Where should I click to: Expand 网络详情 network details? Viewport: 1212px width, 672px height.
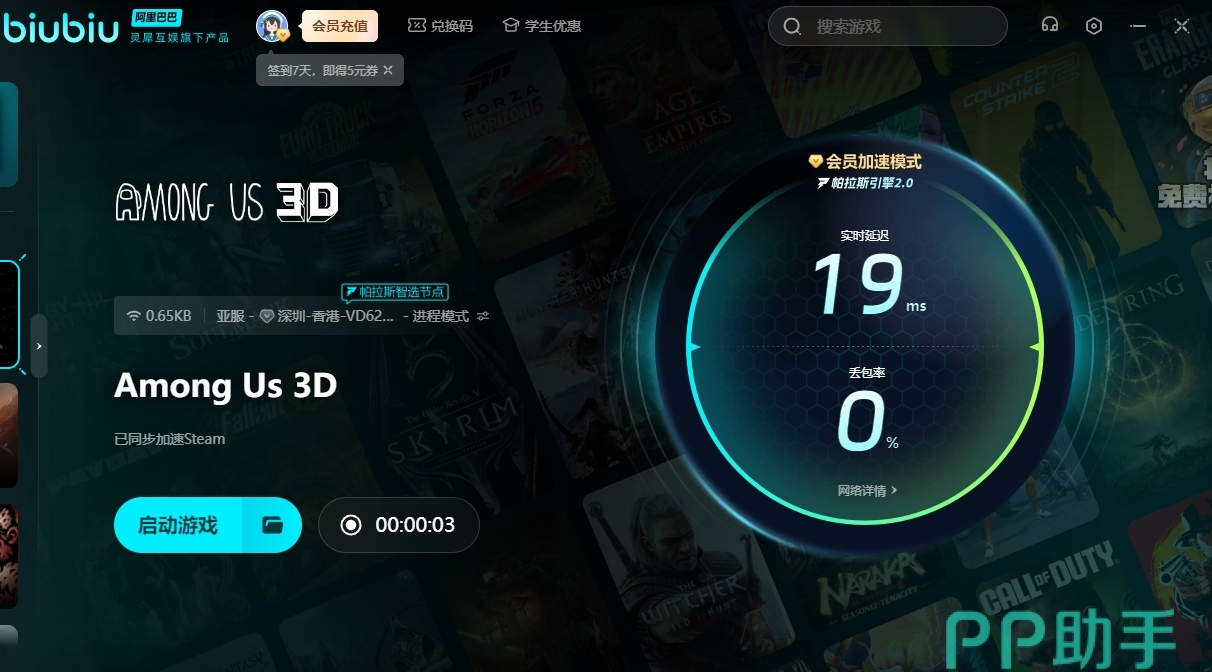click(867, 491)
